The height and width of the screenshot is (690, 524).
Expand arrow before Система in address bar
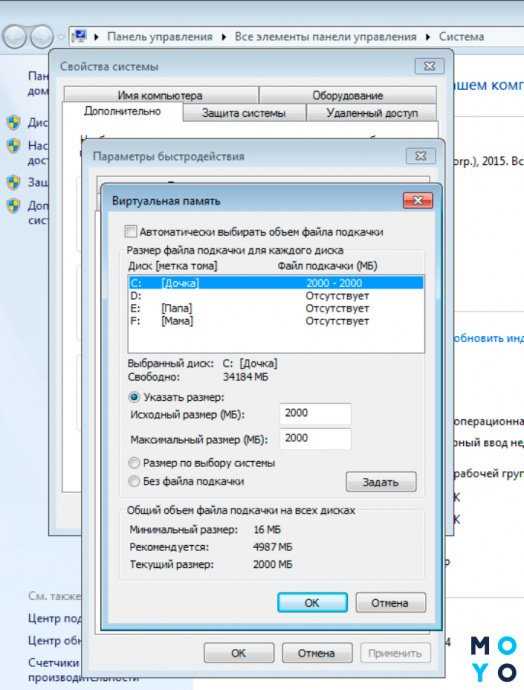(x=428, y=37)
